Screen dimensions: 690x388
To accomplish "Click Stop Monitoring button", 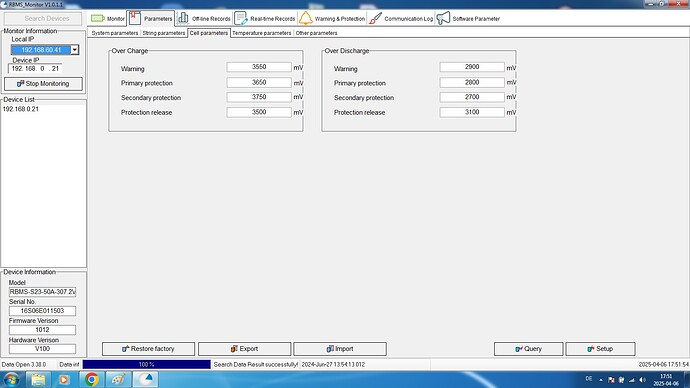I will [x=43, y=84].
